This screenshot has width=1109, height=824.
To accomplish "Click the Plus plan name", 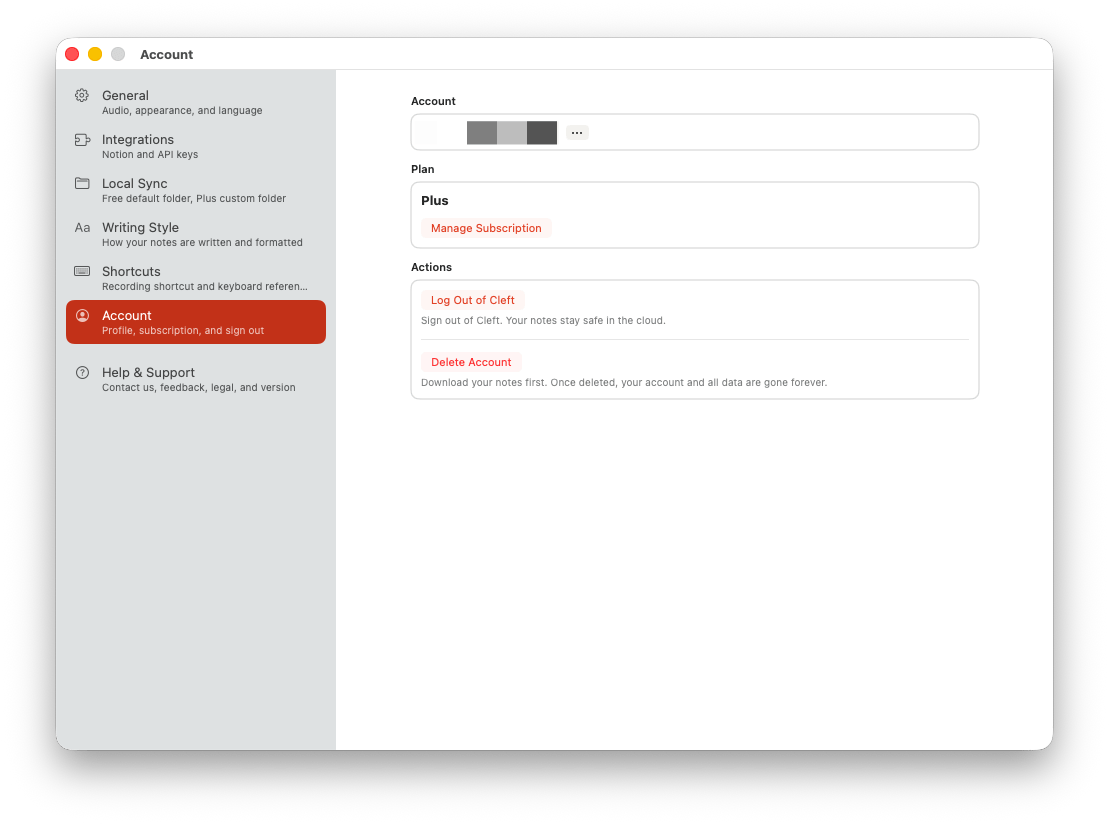I will [434, 200].
